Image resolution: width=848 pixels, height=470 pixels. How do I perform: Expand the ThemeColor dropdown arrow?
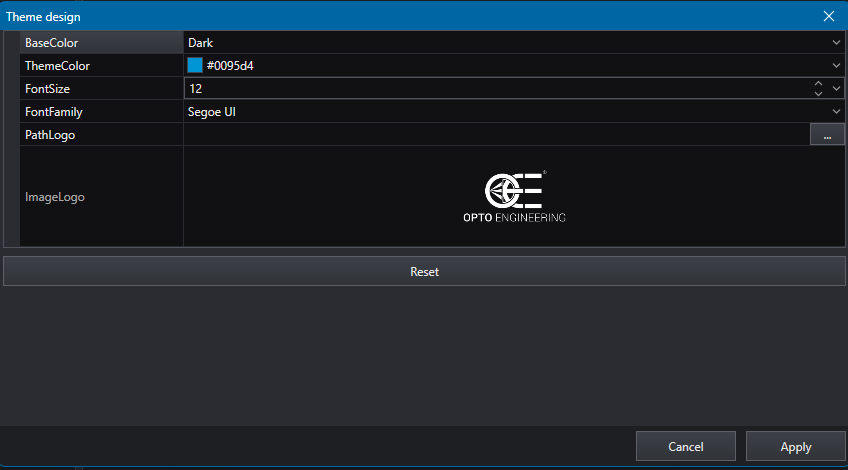tap(836, 65)
